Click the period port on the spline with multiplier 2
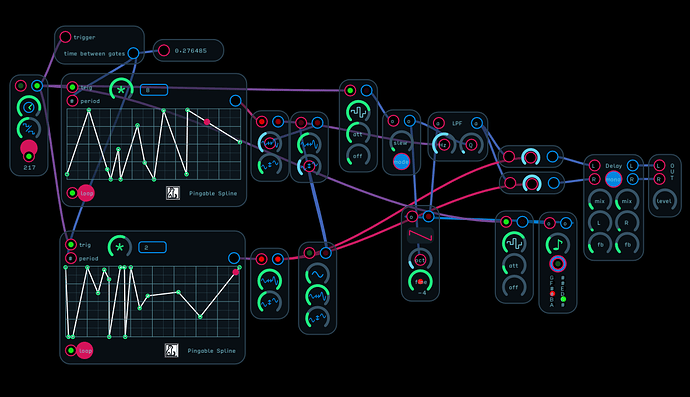 coord(70,258)
